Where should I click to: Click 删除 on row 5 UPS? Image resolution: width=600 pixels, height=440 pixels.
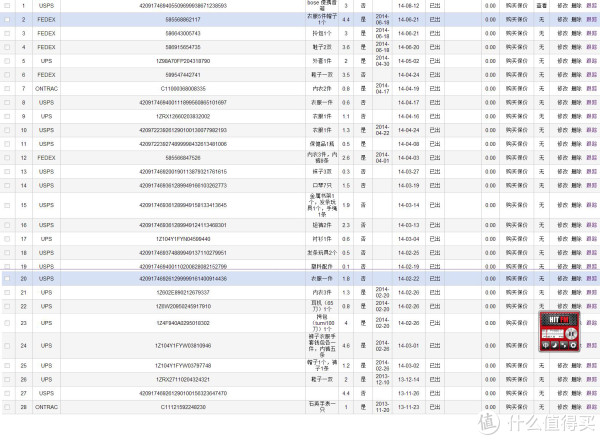pos(576,60)
